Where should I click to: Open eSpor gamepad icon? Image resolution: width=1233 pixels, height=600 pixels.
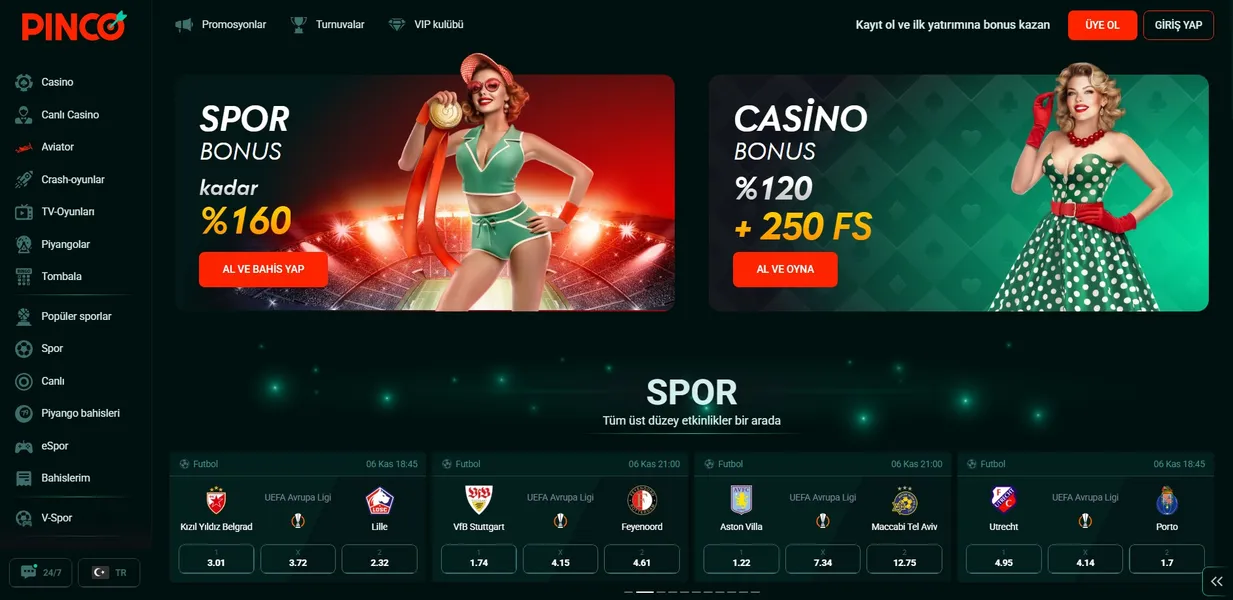pos(24,446)
